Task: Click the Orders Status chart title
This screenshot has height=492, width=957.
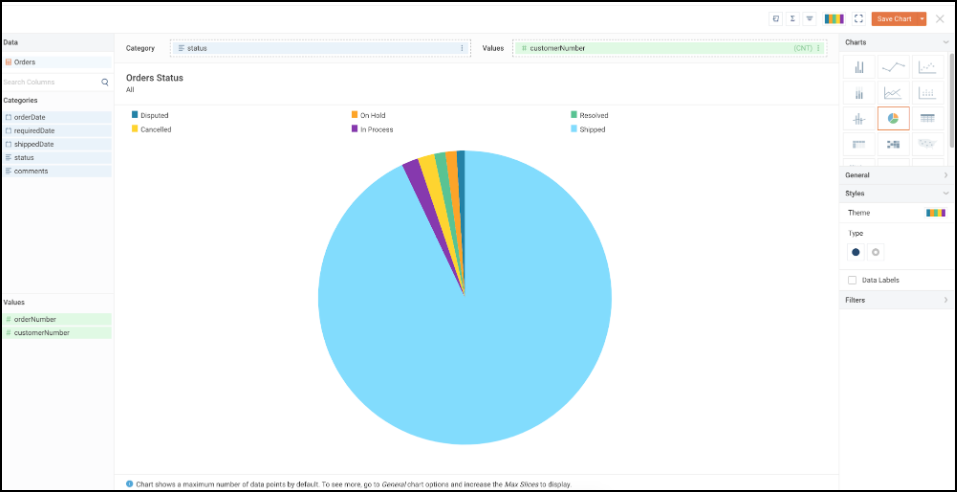Action: tap(154, 78)
